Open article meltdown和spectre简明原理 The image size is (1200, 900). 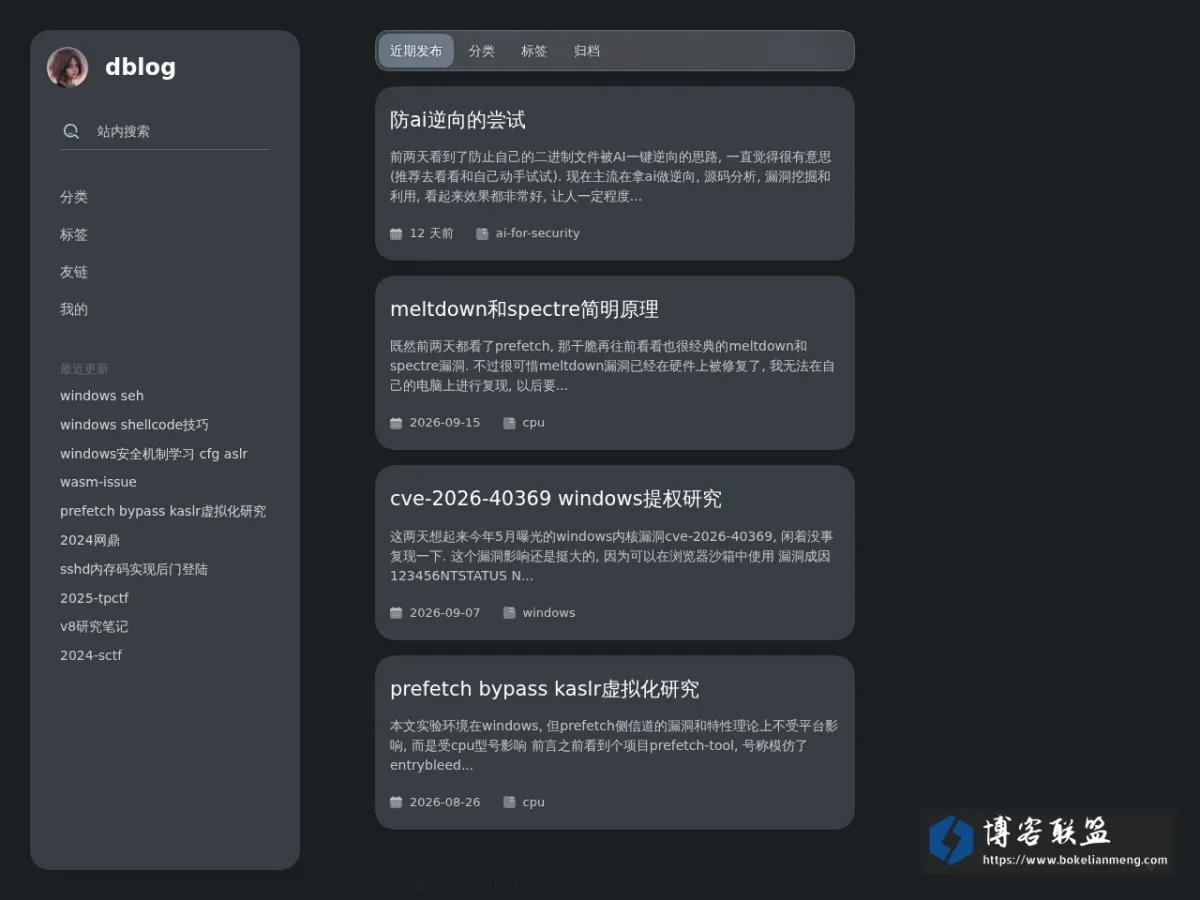point(524,309)
